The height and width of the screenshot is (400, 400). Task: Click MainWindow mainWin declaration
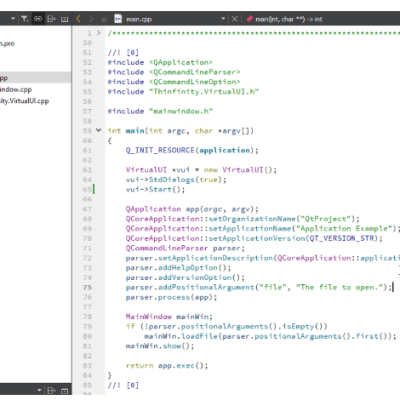[x=169, y=316]
